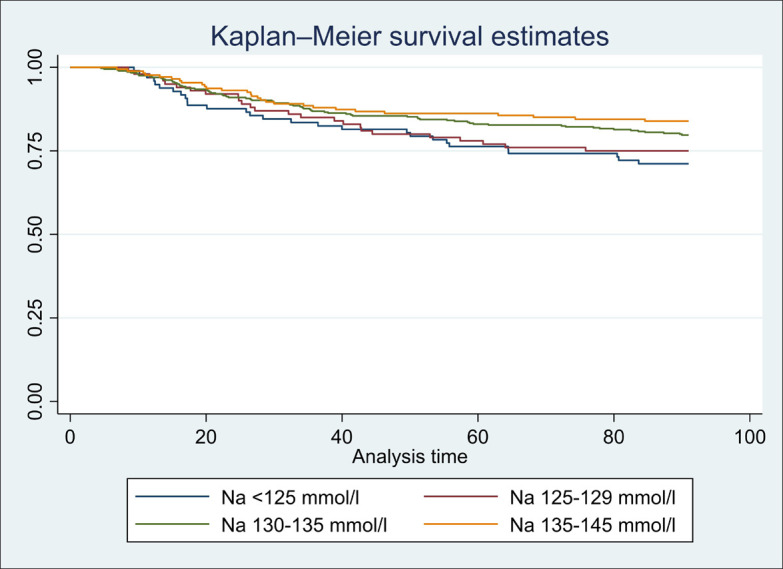Click the blue legend line for Na <125

tap(174, 496)
